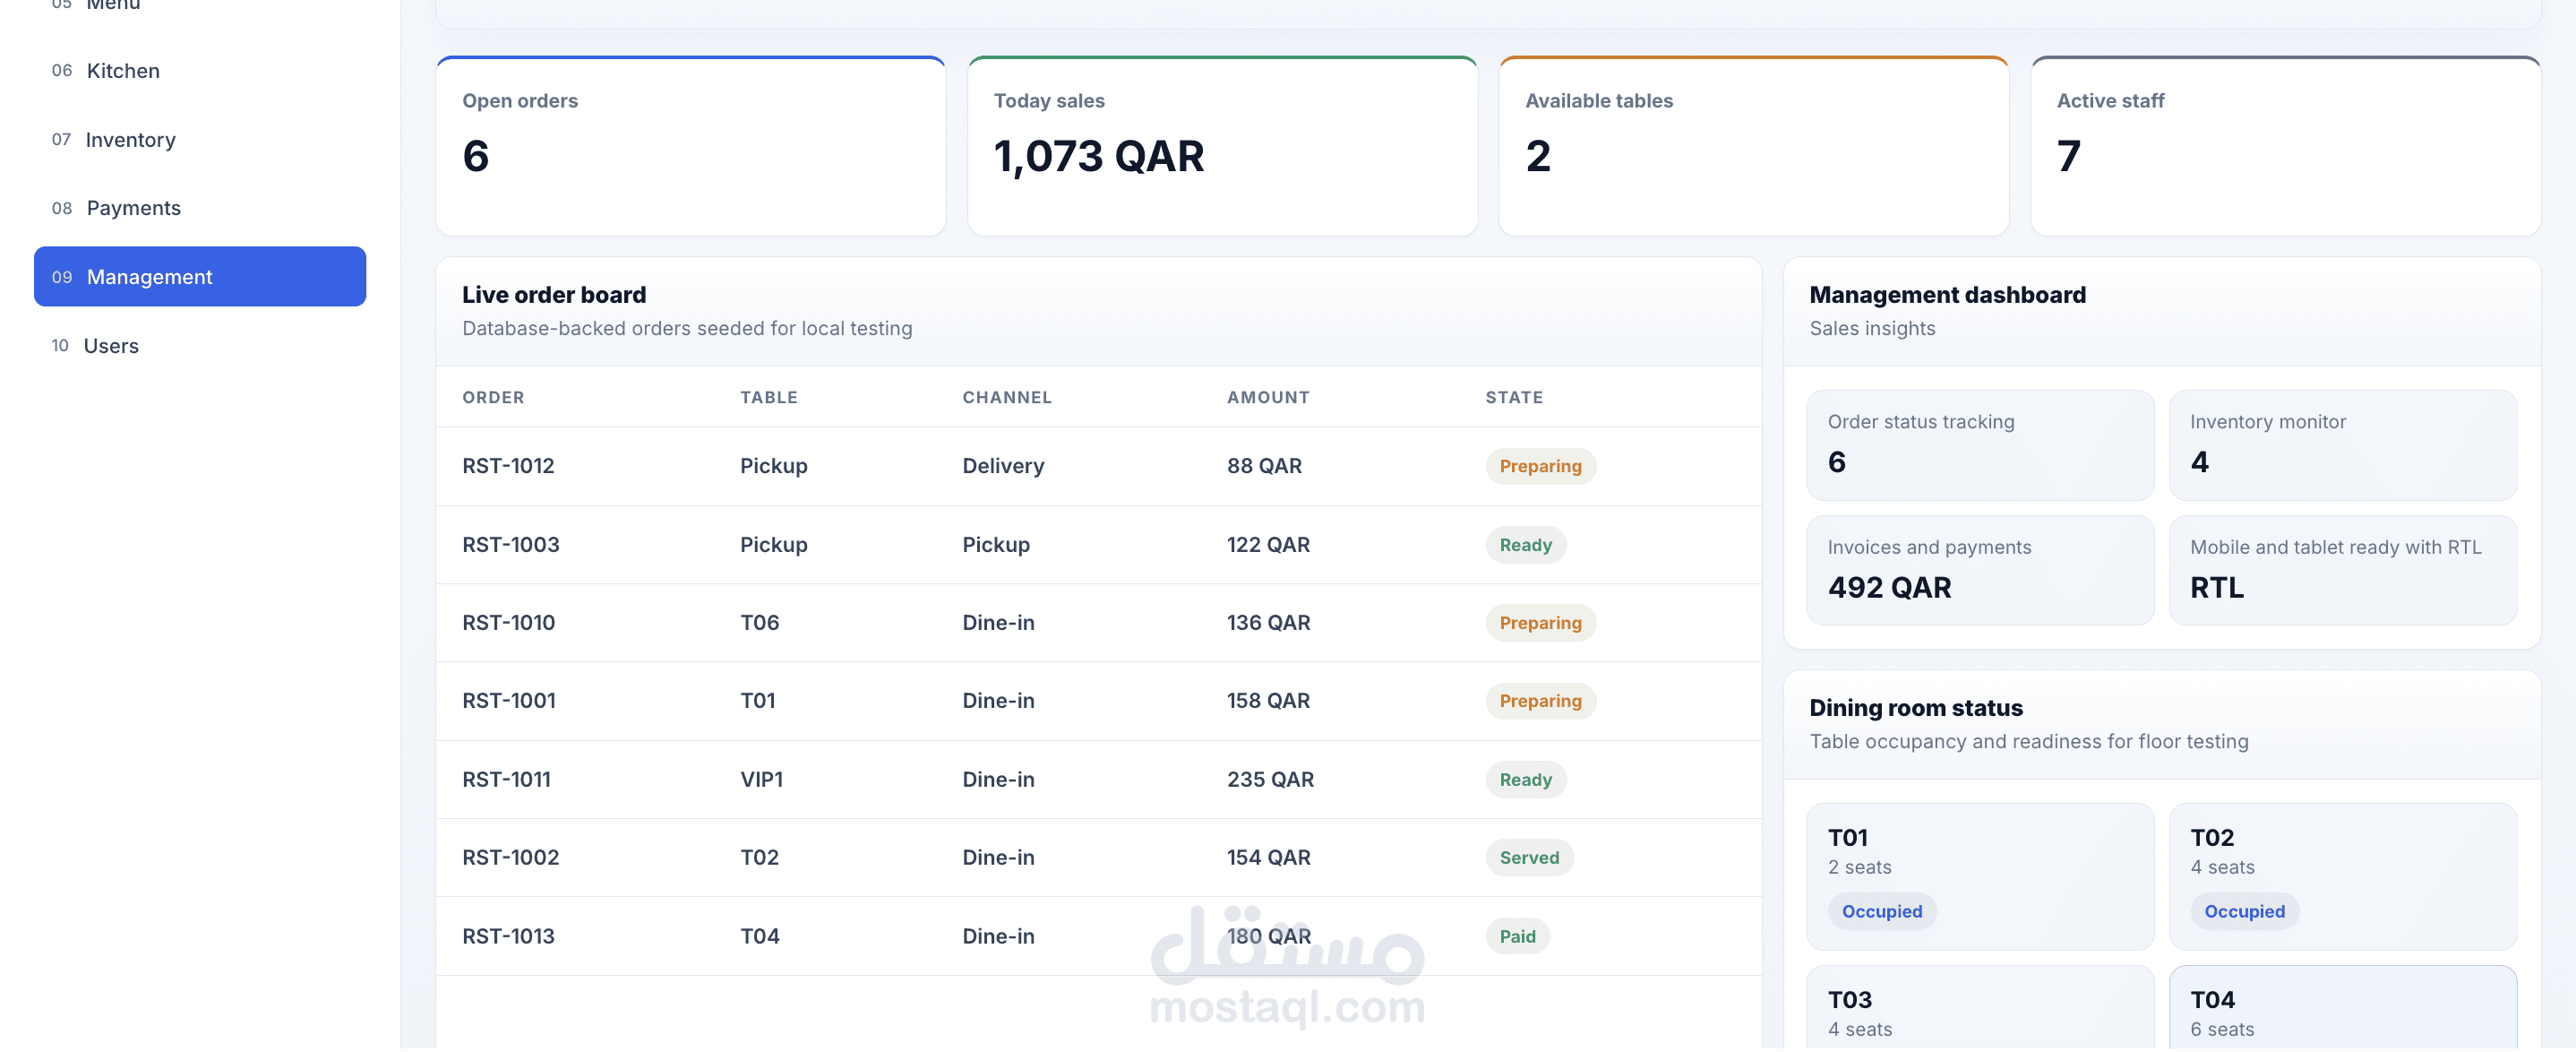Viewport: 2576px width, 1052px height.
Task: View the Available tables summary card
Action: (1754, 146)
